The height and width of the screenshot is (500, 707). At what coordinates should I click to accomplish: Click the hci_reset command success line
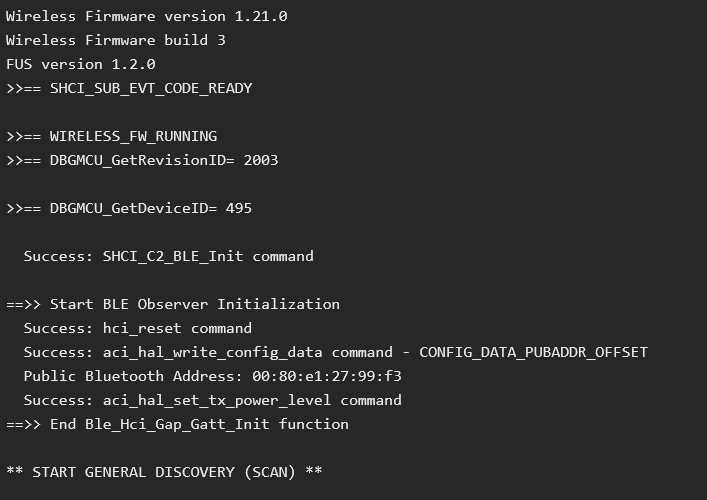point(138,328)
